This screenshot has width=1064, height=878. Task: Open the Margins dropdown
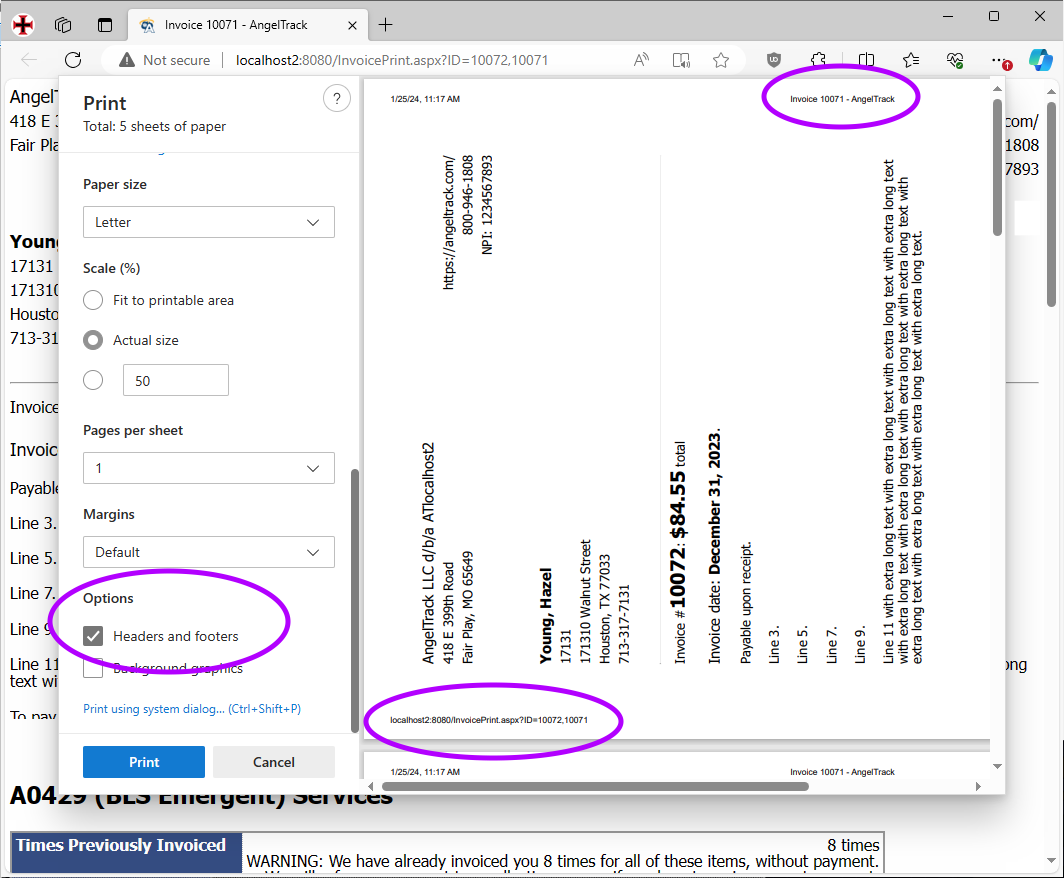pyautogui.click(x=208, y=552)
